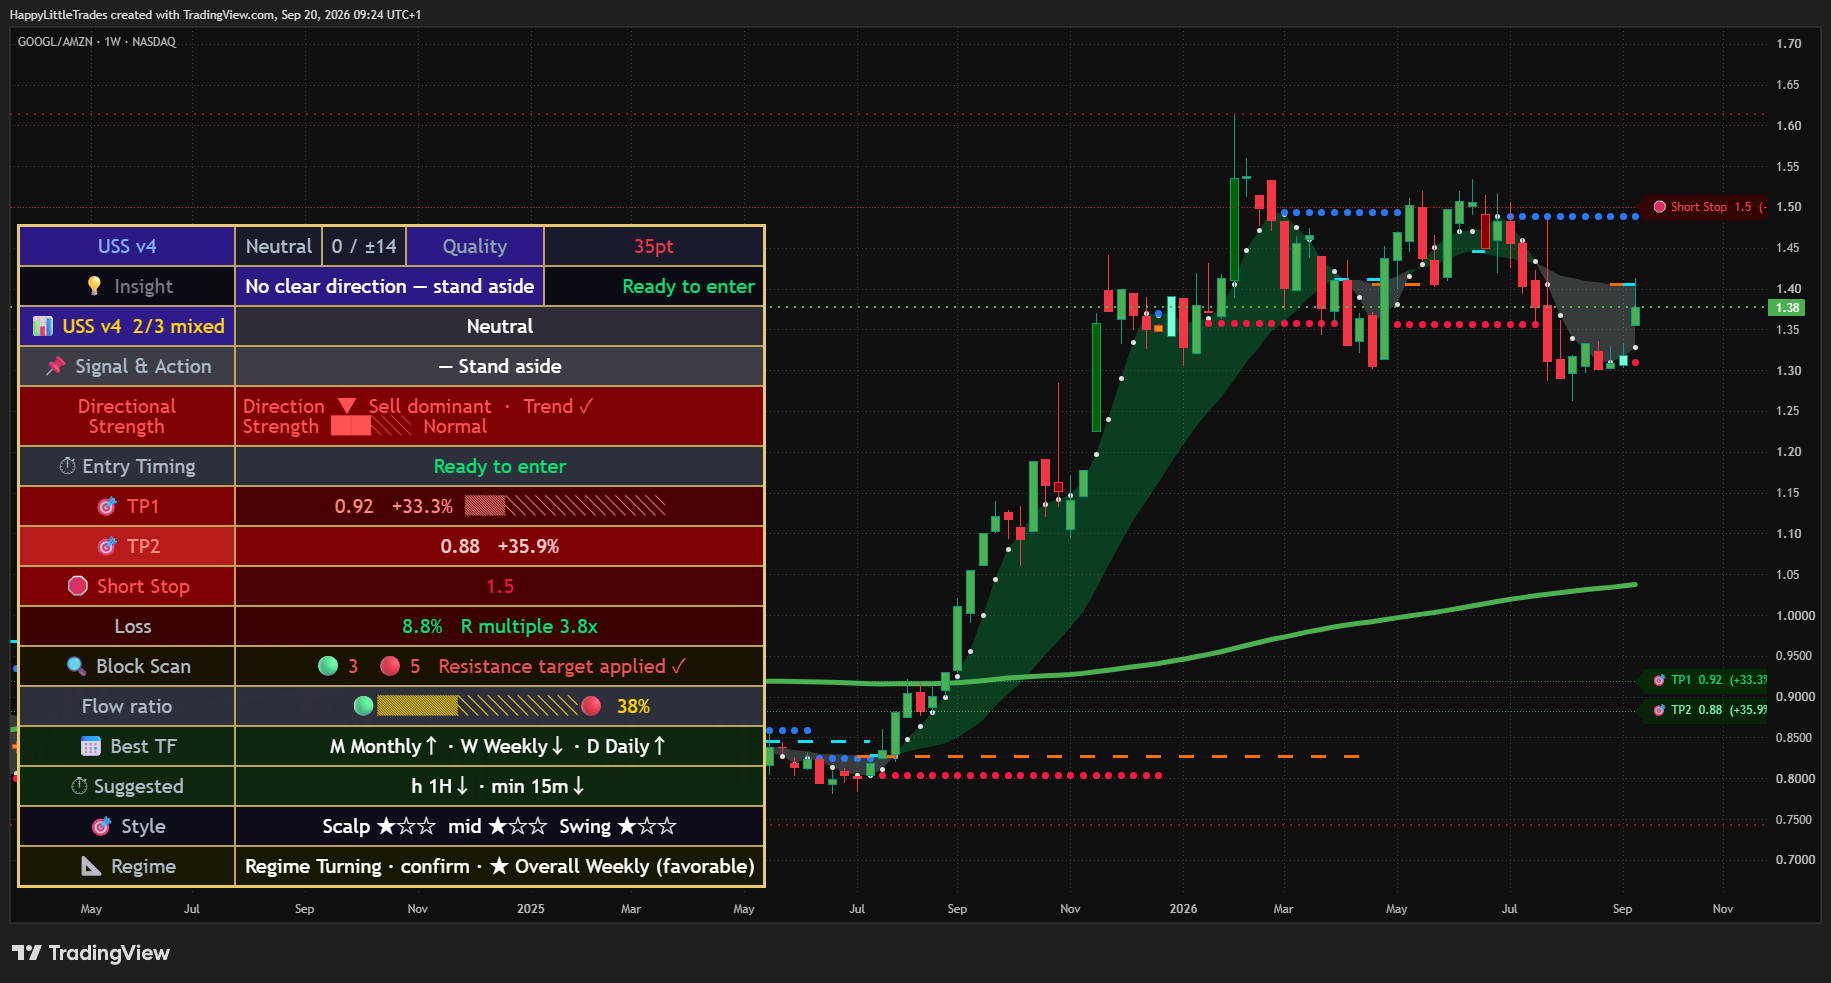Viewport: 1831px width, 983px height.
Task: Click the Quality header cell
Action: pos(475,246)
